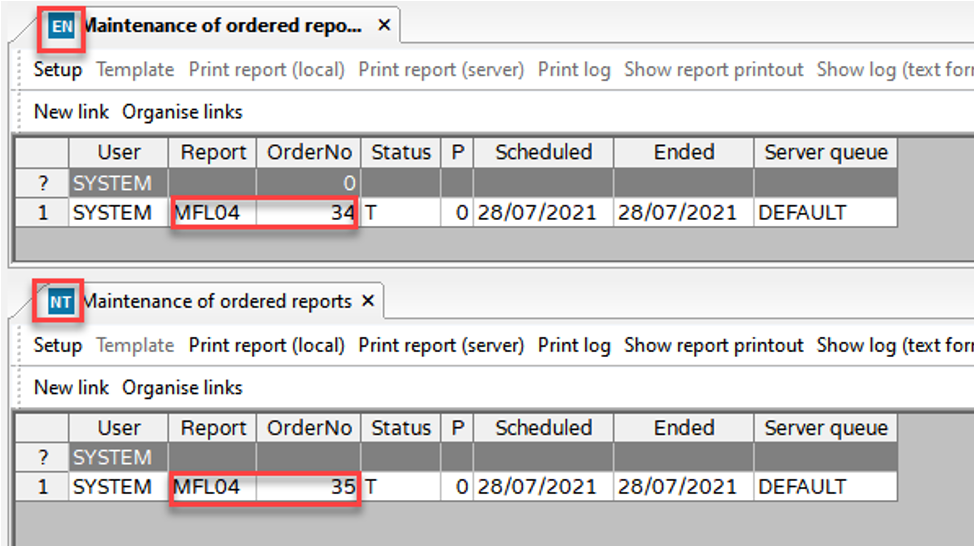Close the top Maintenance of ordered reports tab

[x=384, y=26]
